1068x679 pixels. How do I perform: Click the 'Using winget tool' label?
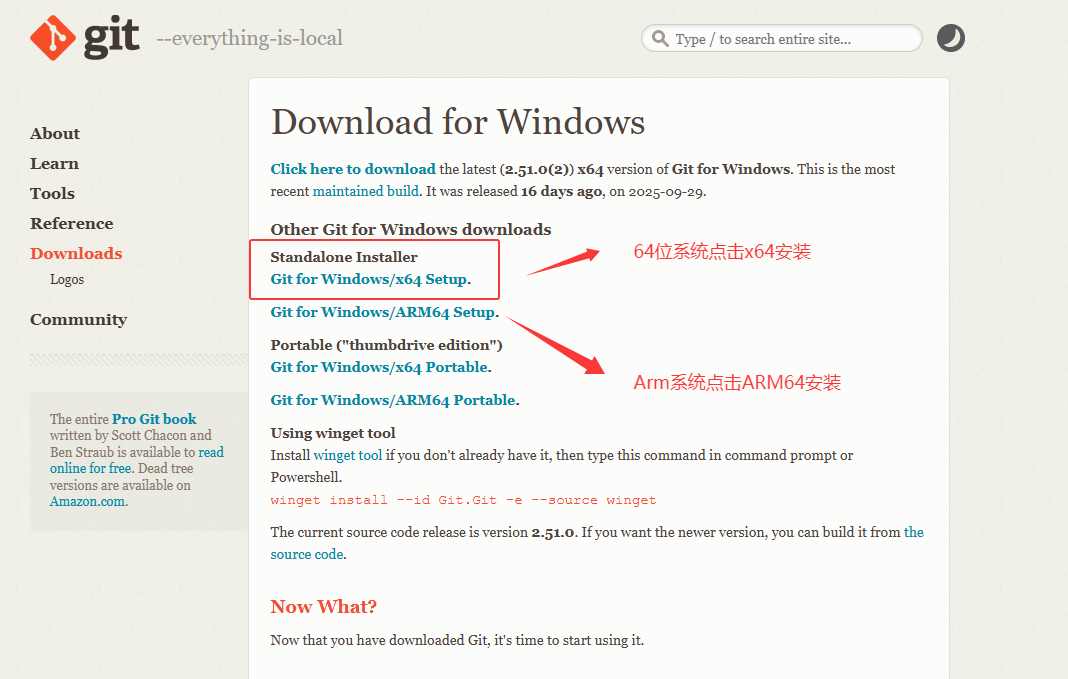coord(333,433)
